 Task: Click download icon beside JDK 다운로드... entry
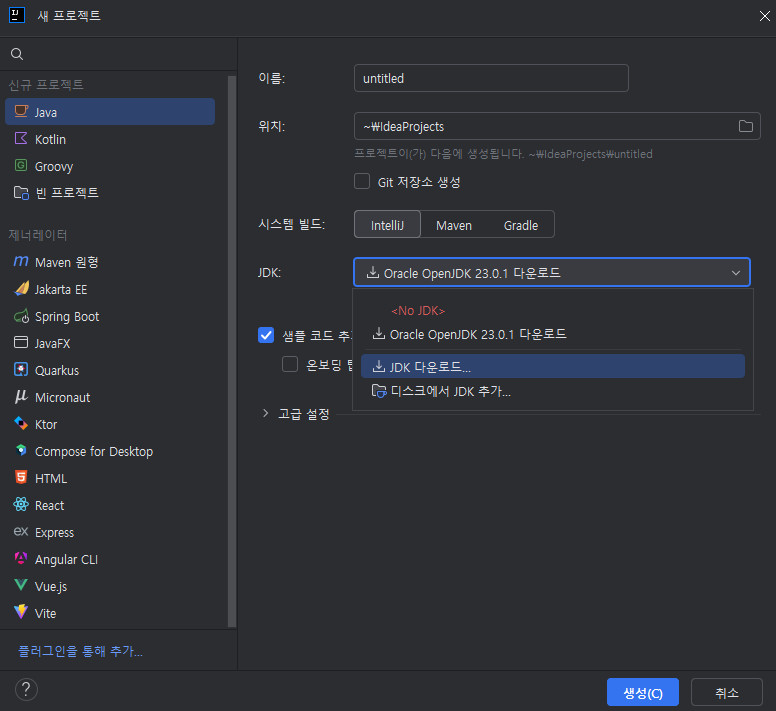(379, 367)
